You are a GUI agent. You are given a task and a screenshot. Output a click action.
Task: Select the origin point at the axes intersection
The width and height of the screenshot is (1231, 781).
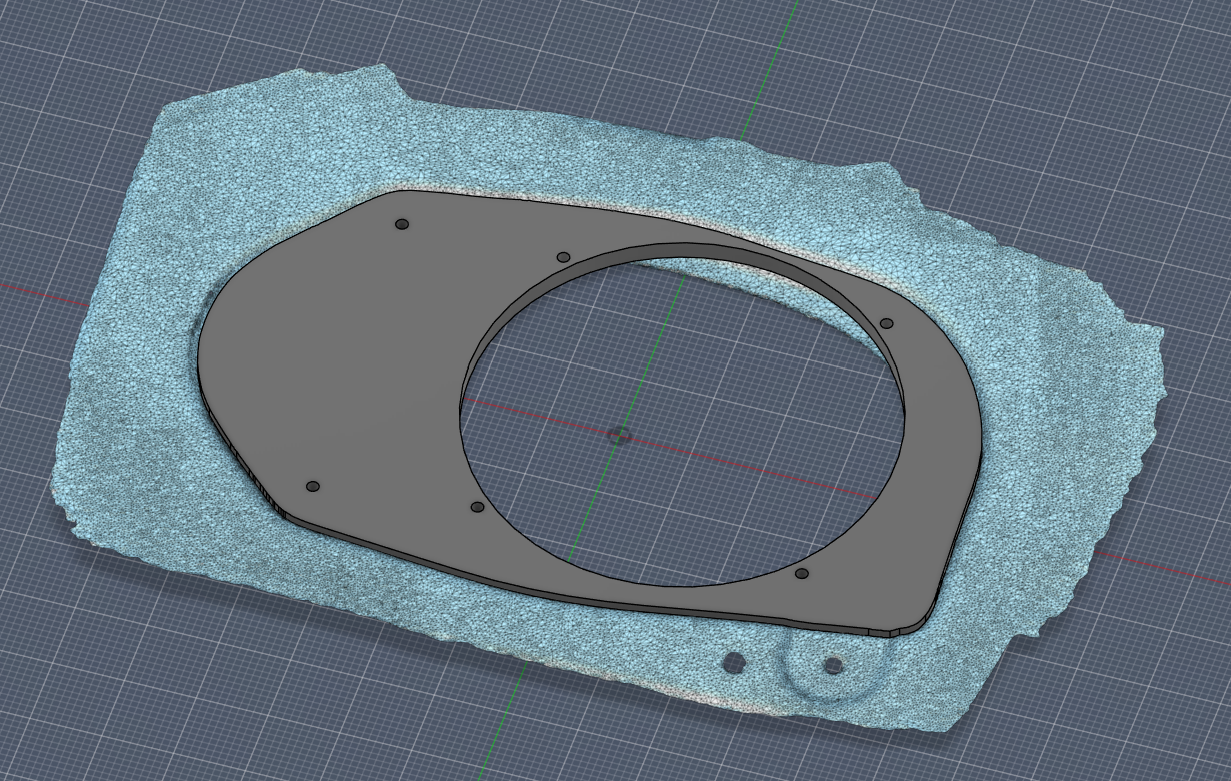619,434
